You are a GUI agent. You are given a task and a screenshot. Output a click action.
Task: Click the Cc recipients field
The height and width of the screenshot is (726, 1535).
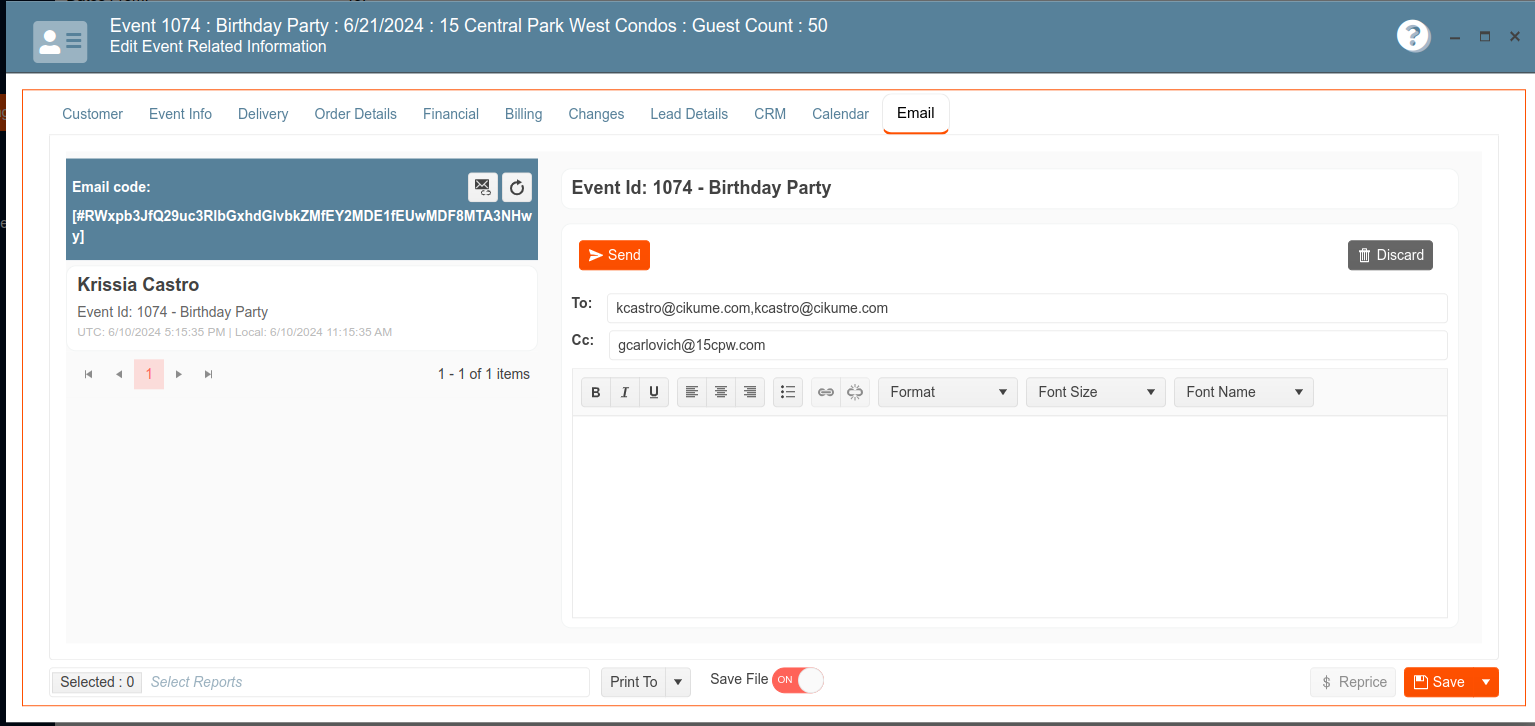[x=1027, y=345]
